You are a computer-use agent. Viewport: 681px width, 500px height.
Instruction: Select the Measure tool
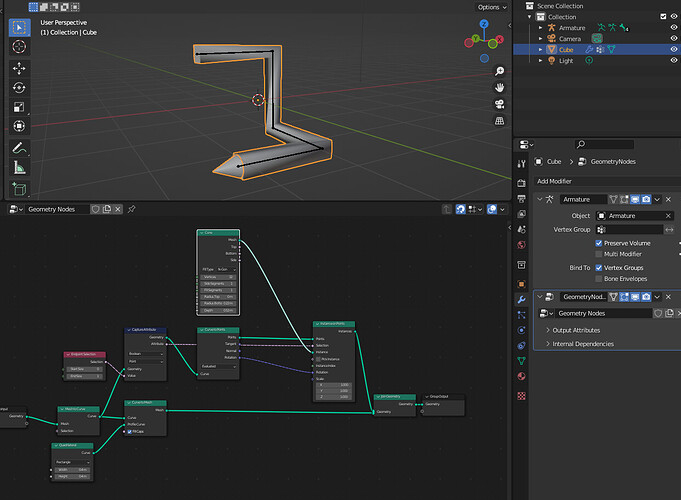tap(19, 167)
